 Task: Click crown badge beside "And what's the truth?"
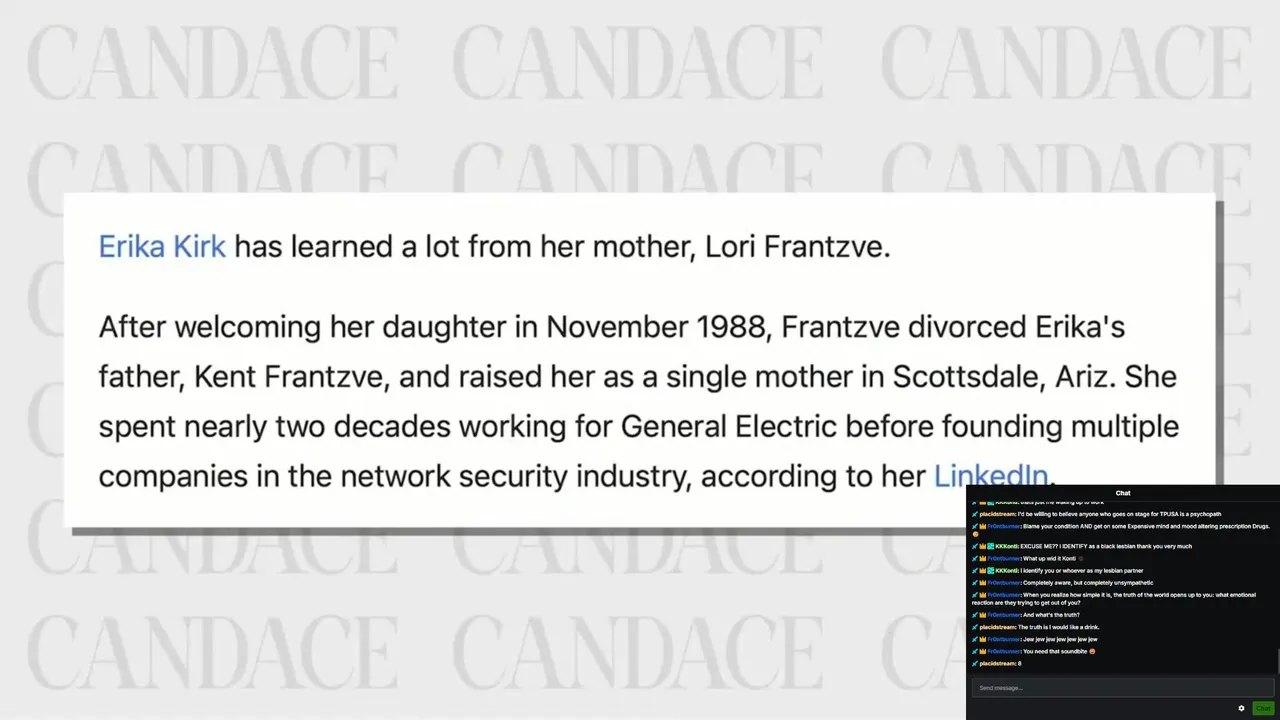[x=983, y=615]
